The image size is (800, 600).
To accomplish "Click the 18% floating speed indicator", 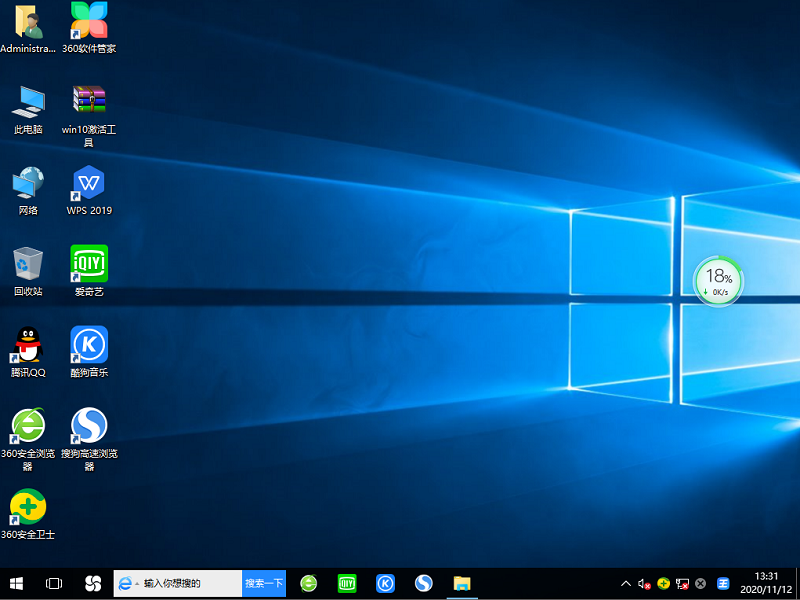I will point(718,282).
